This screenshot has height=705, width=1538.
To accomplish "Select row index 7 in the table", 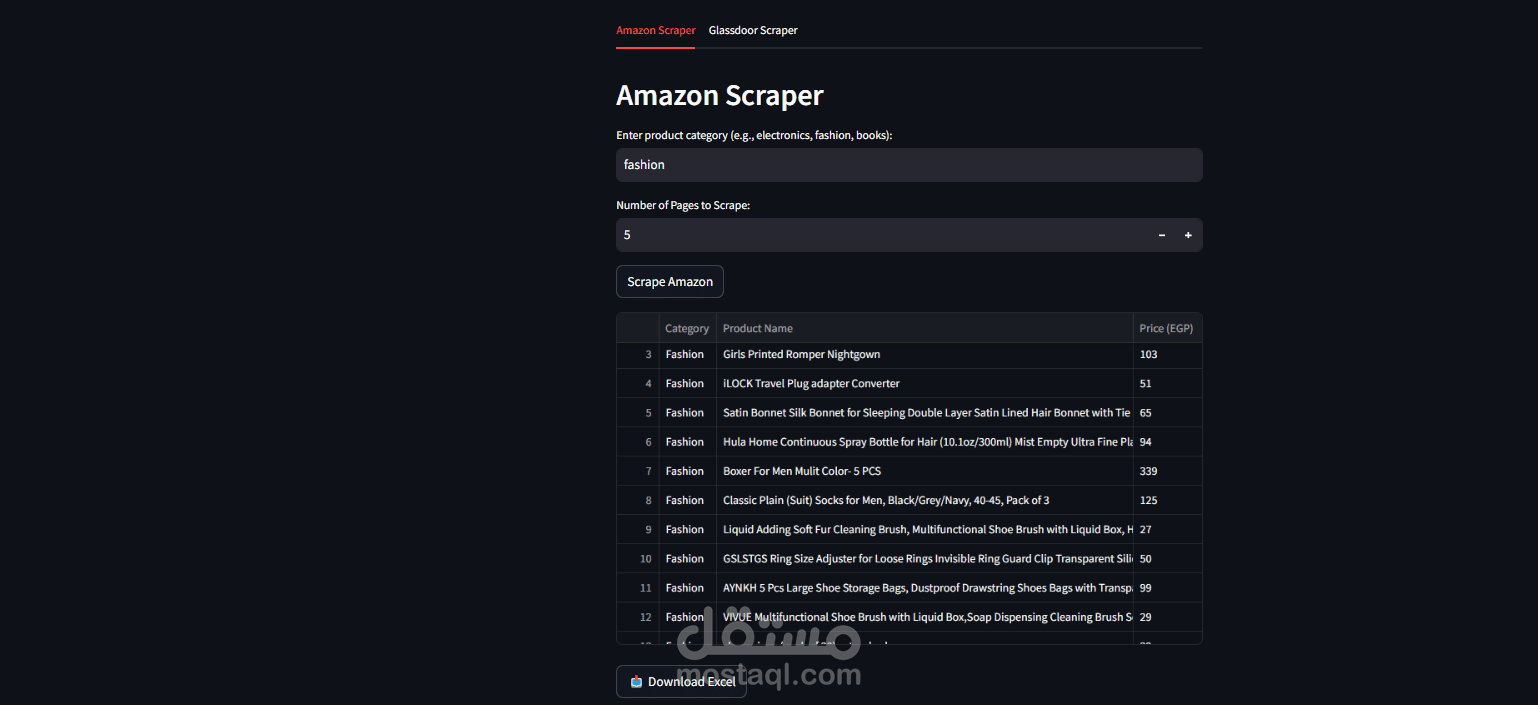I will click(638, 471).
